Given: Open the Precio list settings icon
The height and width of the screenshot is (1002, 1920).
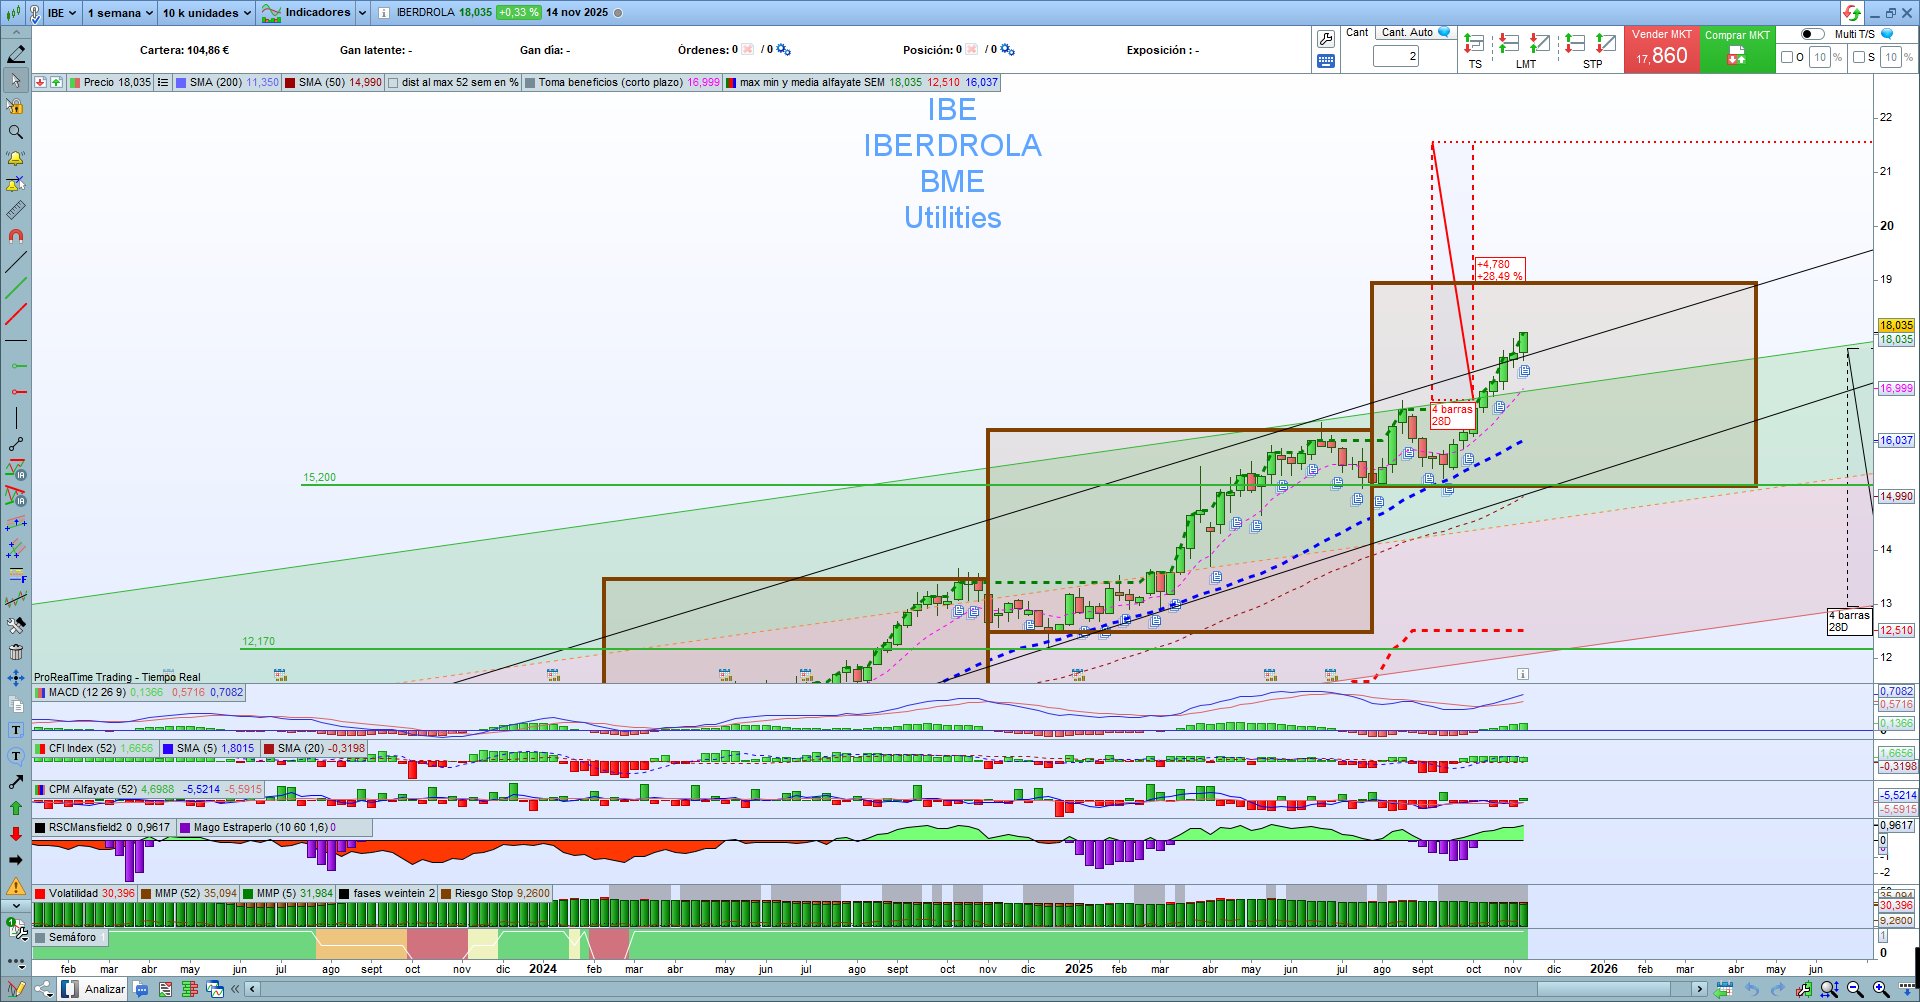Looking at the screenshot, I should (162, 83).
